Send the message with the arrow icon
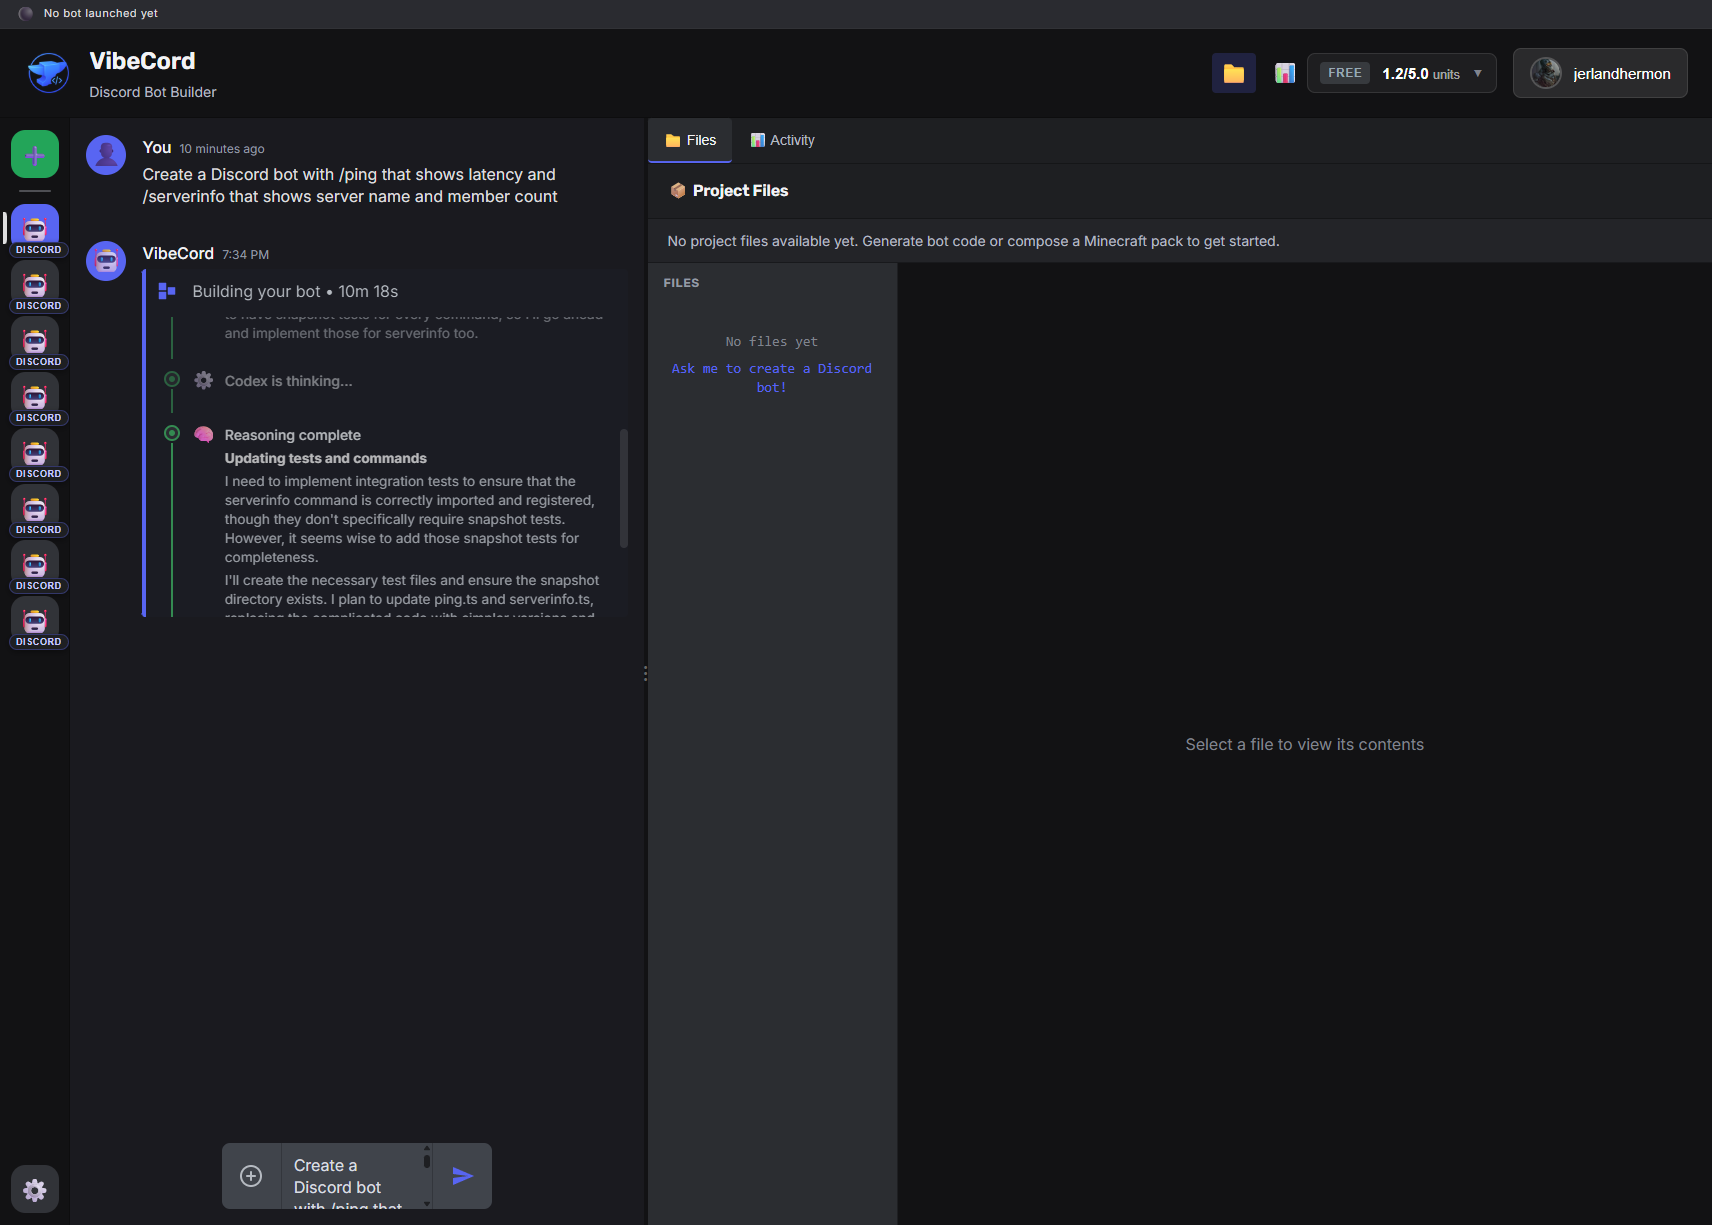 tap(462, 1175)
